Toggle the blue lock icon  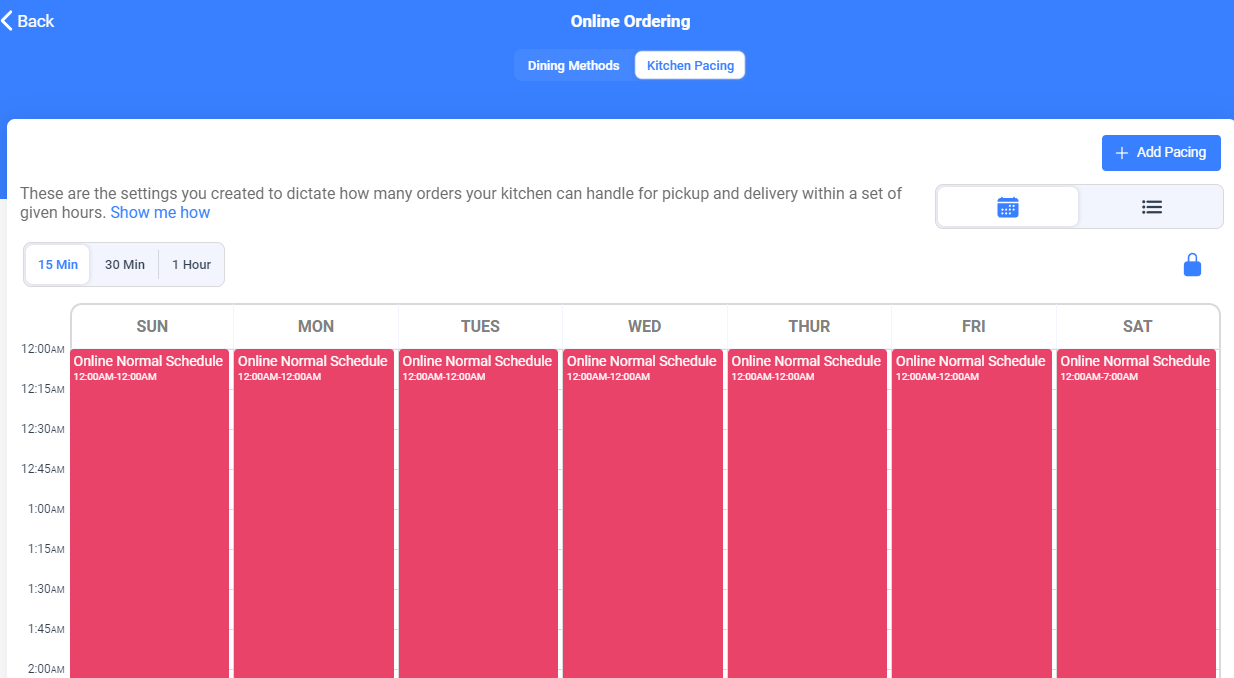tap(1192, 265)
